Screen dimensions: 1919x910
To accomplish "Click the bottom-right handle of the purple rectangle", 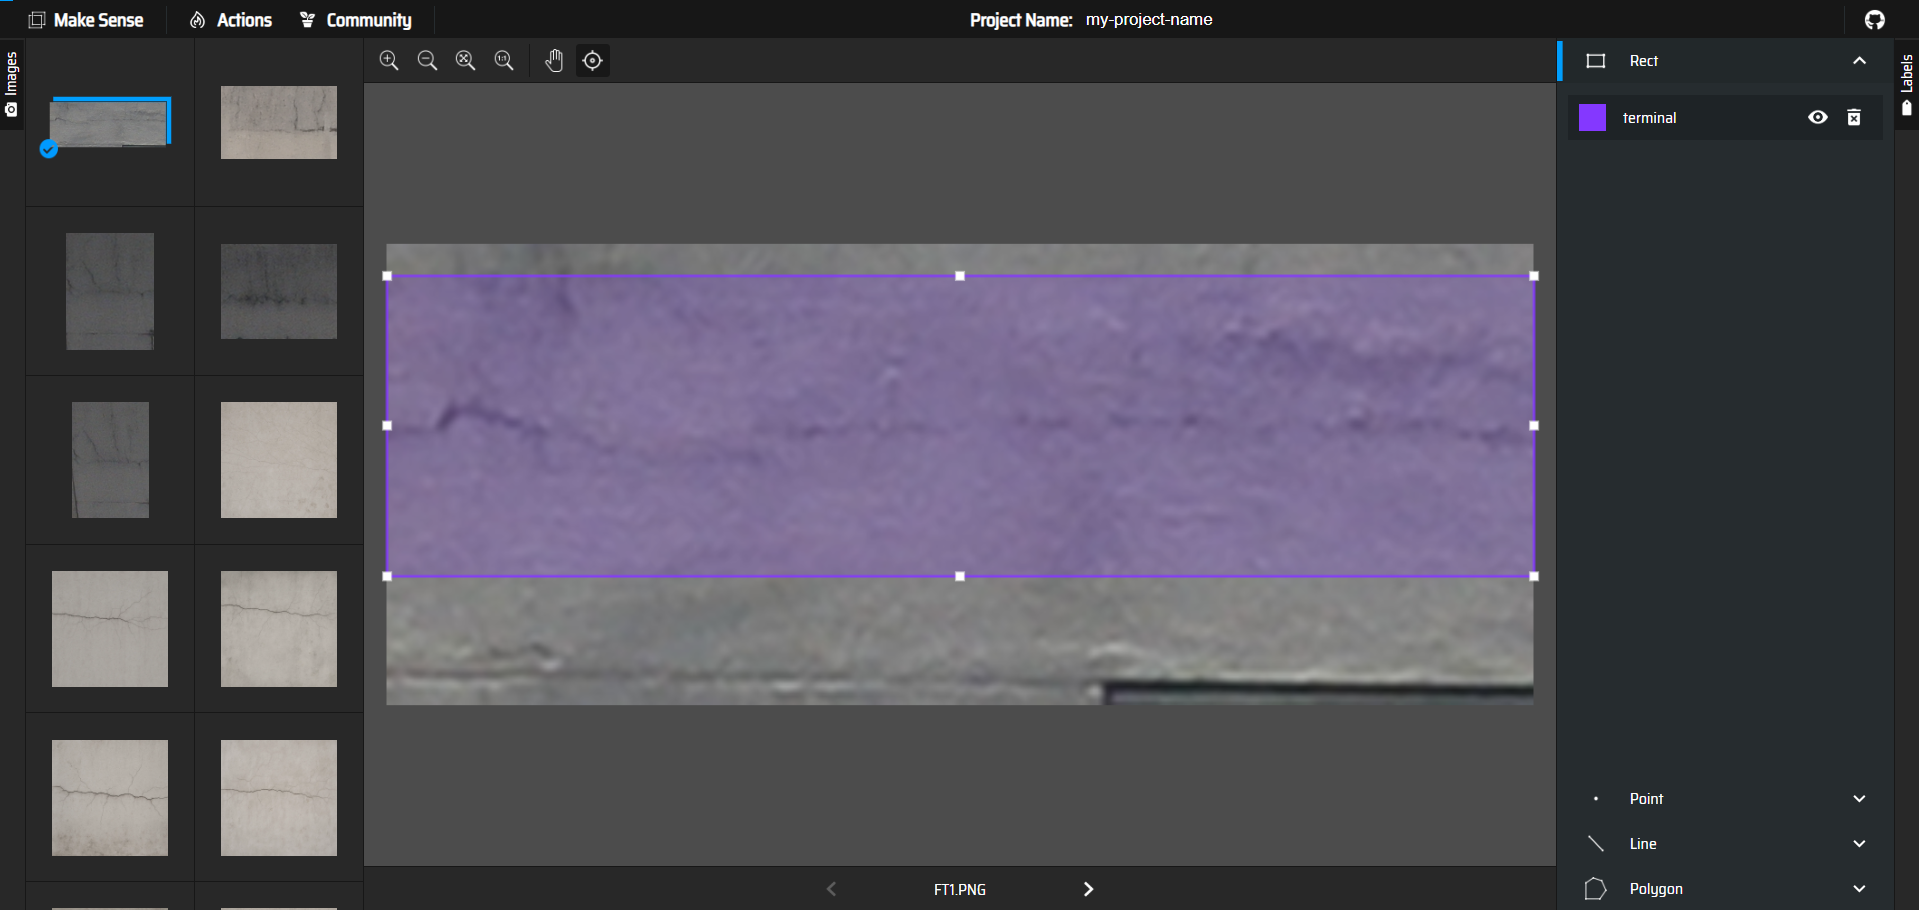I will pyautogui.click(x=1534, y=576).
